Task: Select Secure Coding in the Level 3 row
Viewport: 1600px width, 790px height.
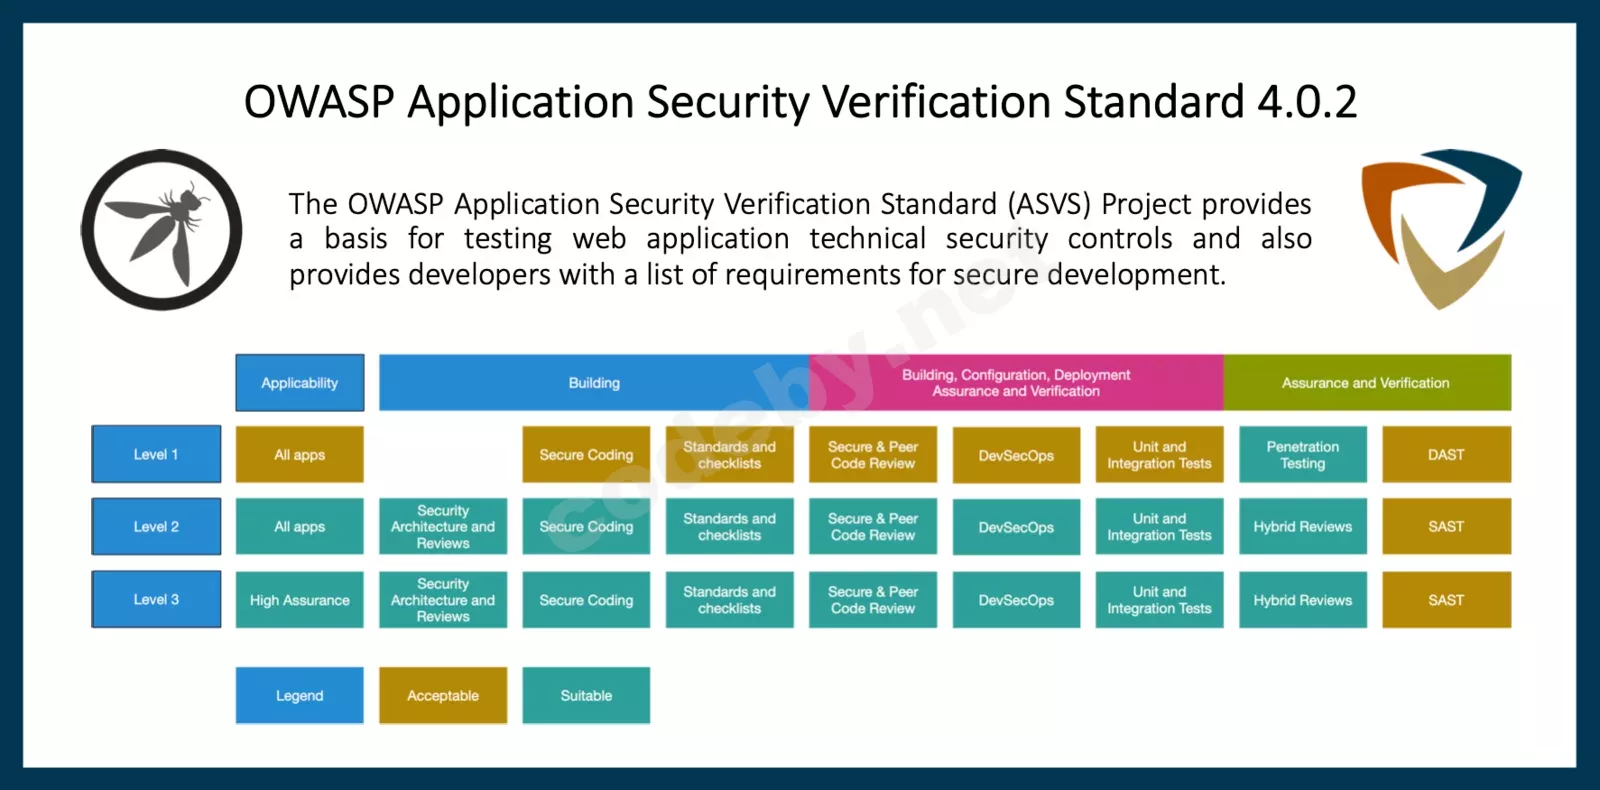Action: (586, 600)
